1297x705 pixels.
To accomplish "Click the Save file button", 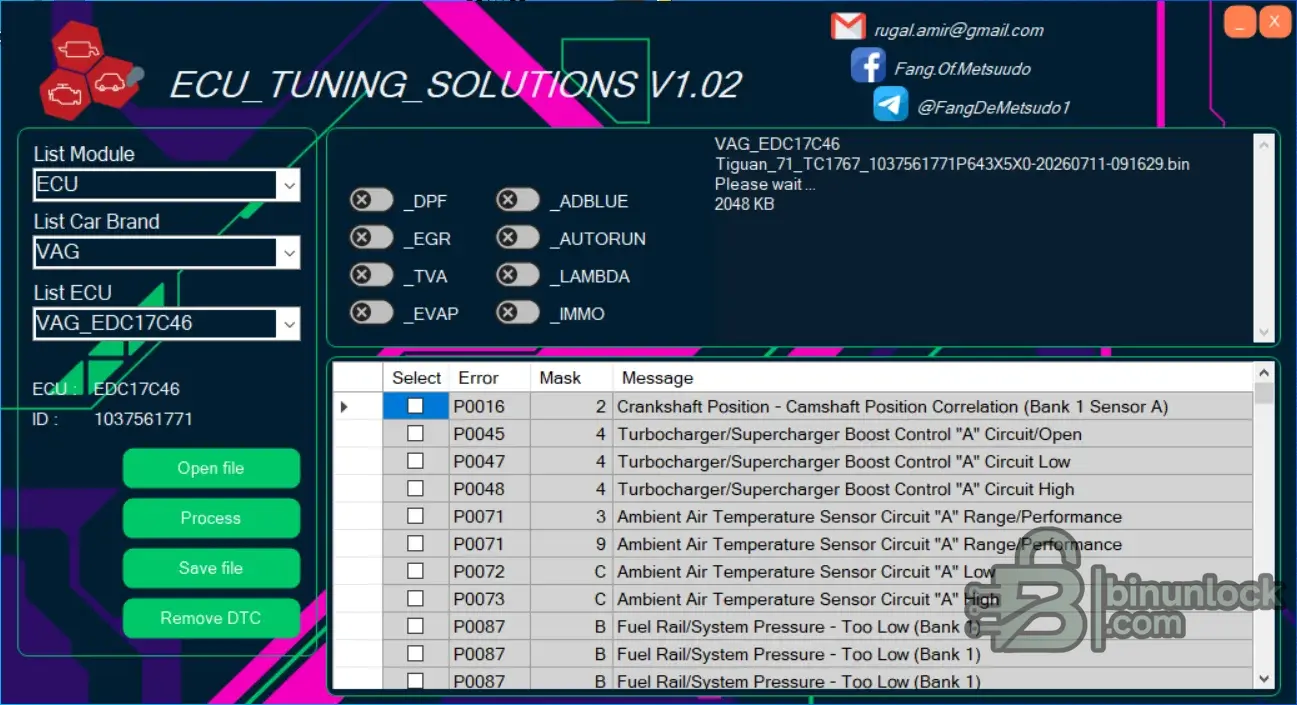I will tap(211, 568).
